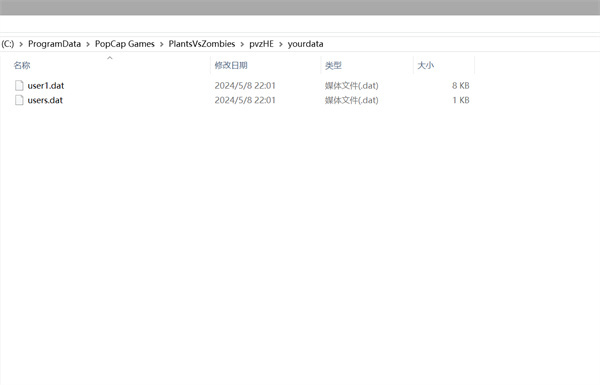Sort files by 类型 column

point(333,65)
